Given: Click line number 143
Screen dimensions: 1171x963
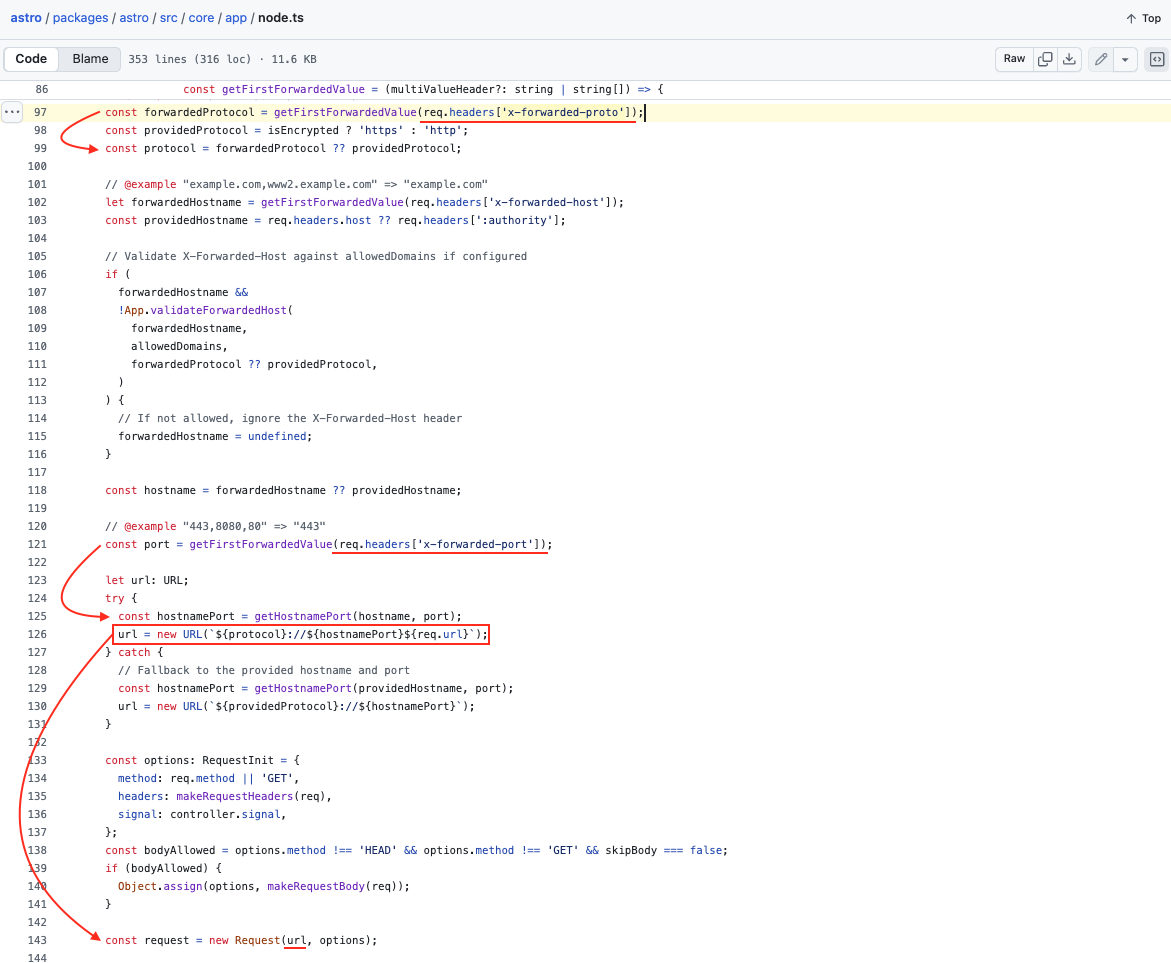Looking at the screenshot, I should point(38,940).
